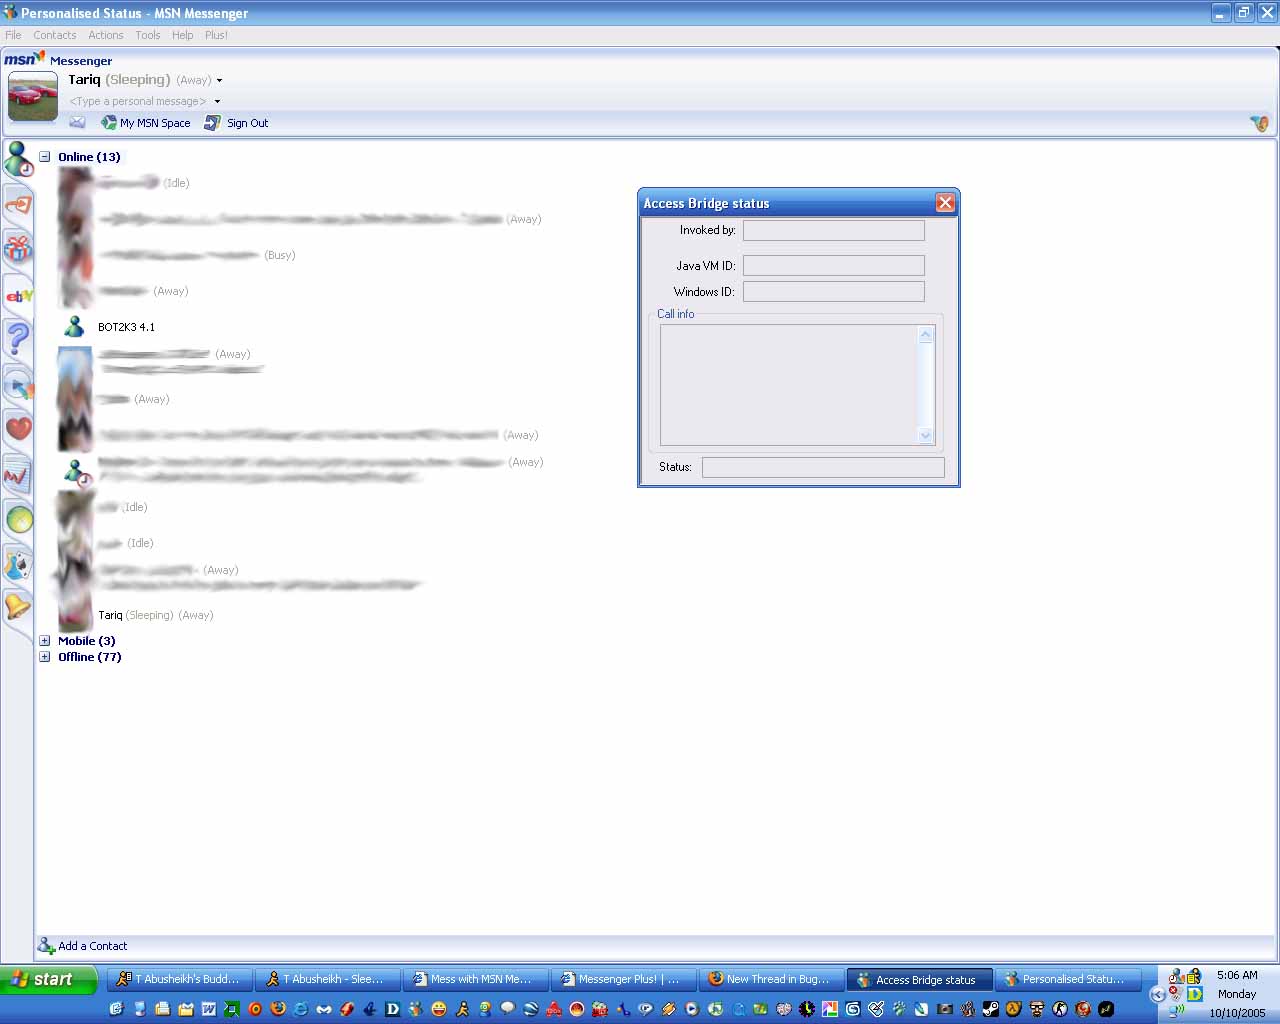
Task: Click the Sign Out link
Action: click(x=247, y=123)
